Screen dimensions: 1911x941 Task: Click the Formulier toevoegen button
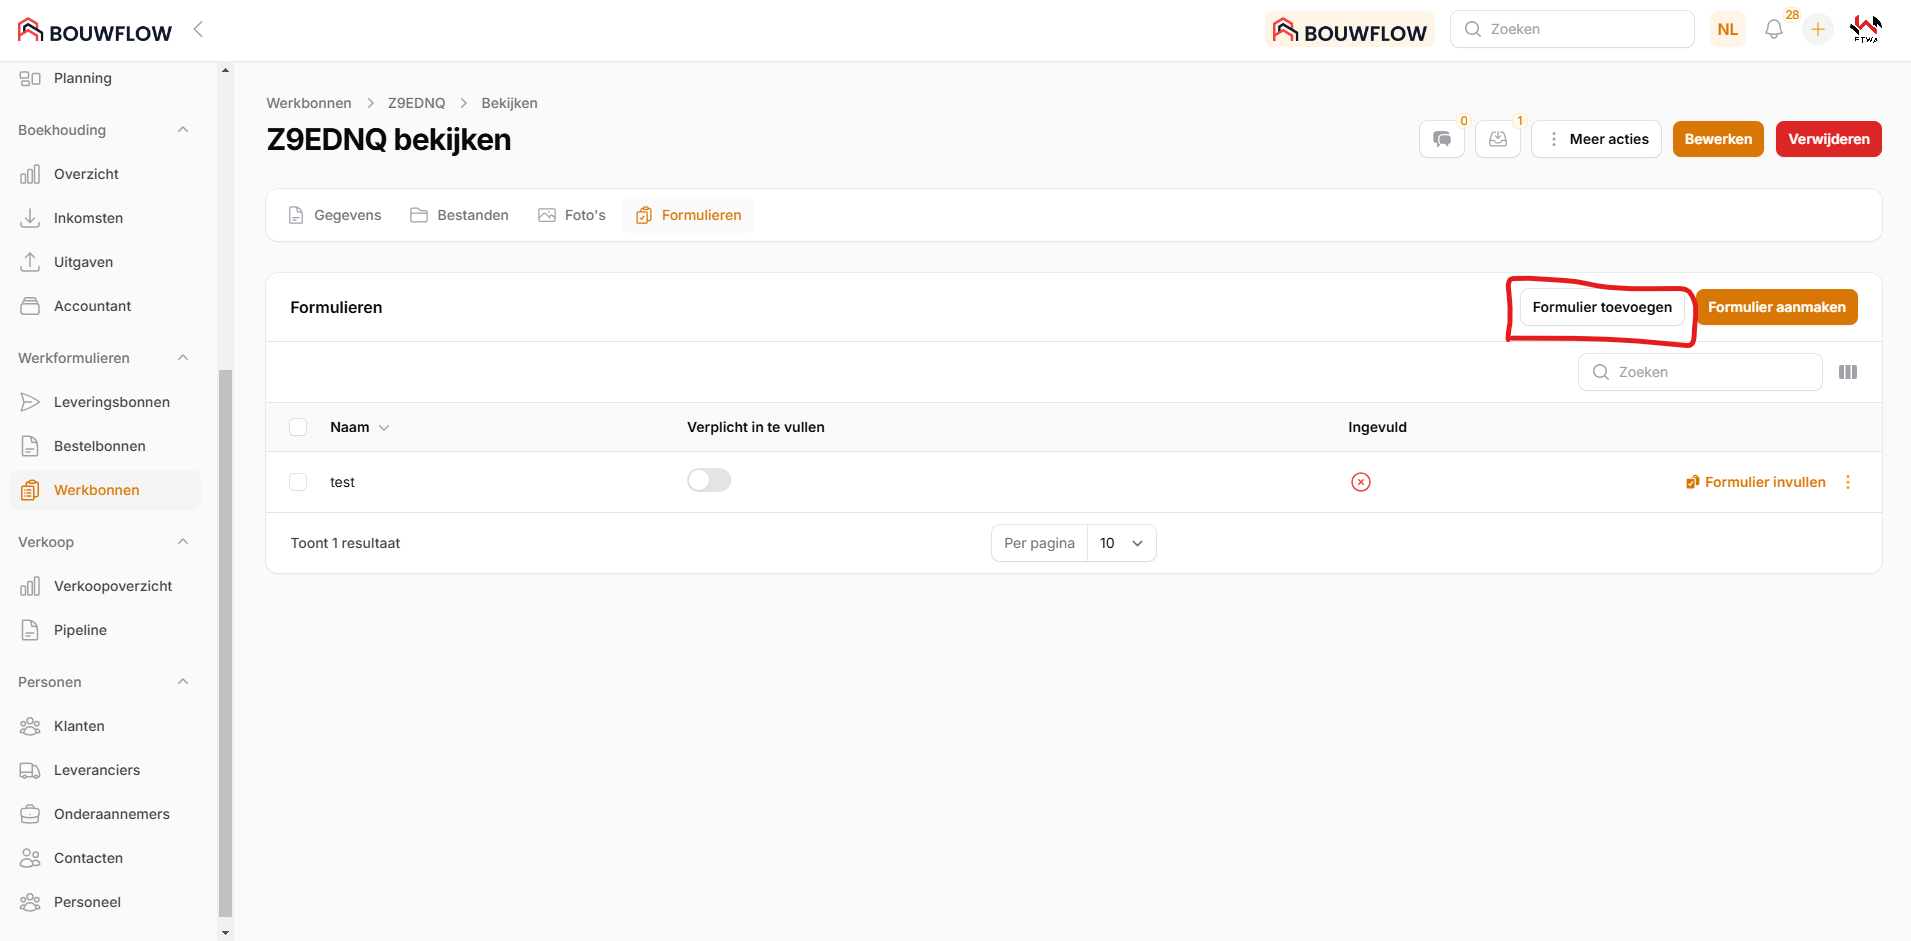coord(1601,307)
